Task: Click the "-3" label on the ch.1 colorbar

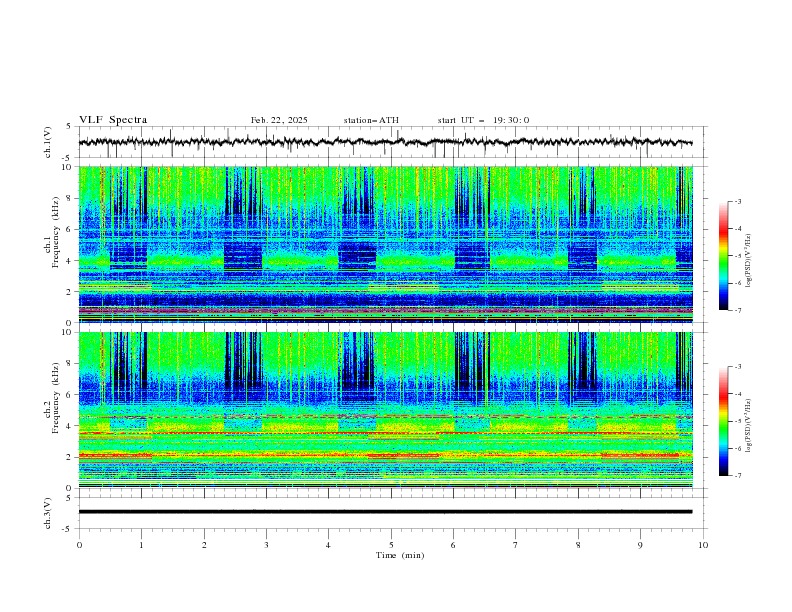Action: tap(737, 201)
